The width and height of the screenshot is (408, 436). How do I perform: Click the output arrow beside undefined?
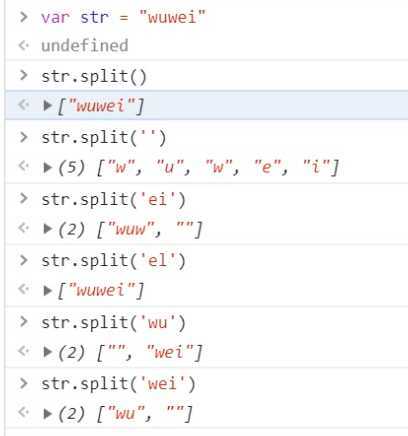coord(24,45)
